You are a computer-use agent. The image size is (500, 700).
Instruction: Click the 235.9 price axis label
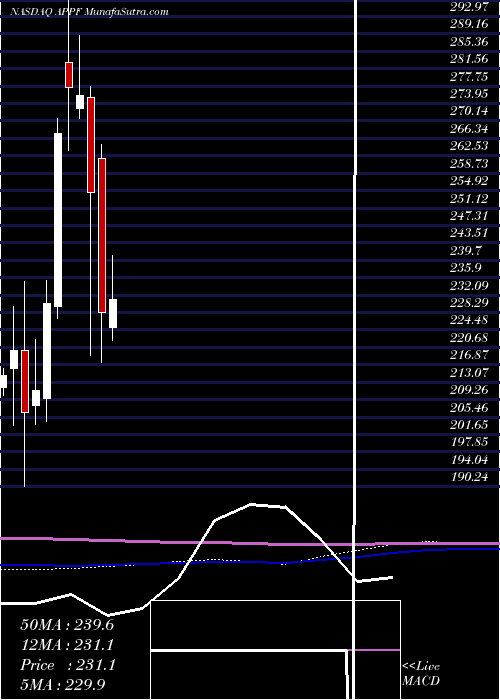tap(466, 268)
